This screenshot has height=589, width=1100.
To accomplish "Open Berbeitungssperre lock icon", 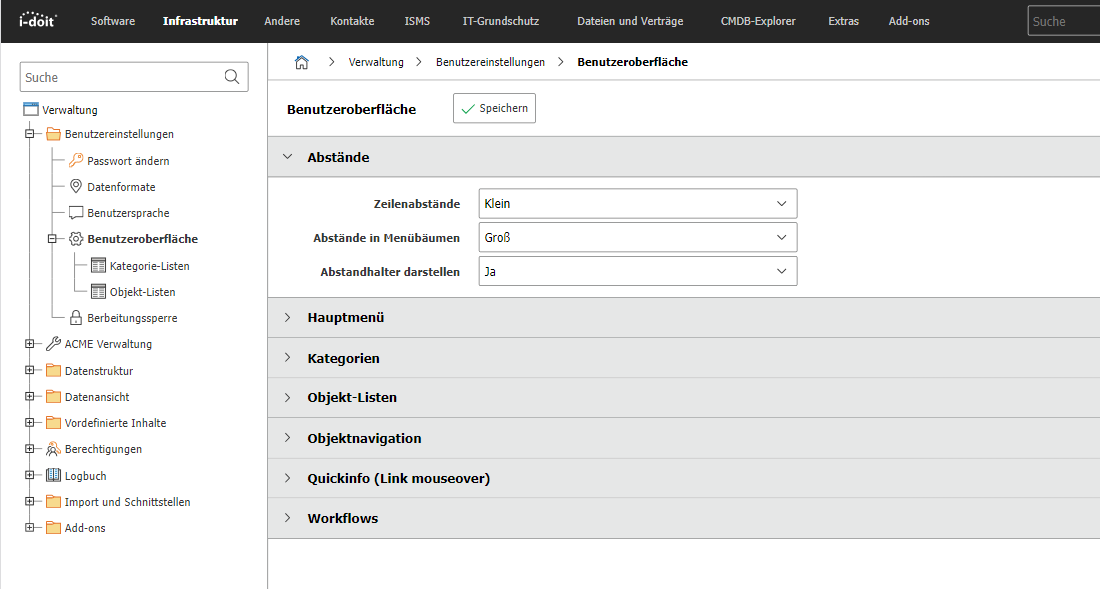I will click(76, 318).
